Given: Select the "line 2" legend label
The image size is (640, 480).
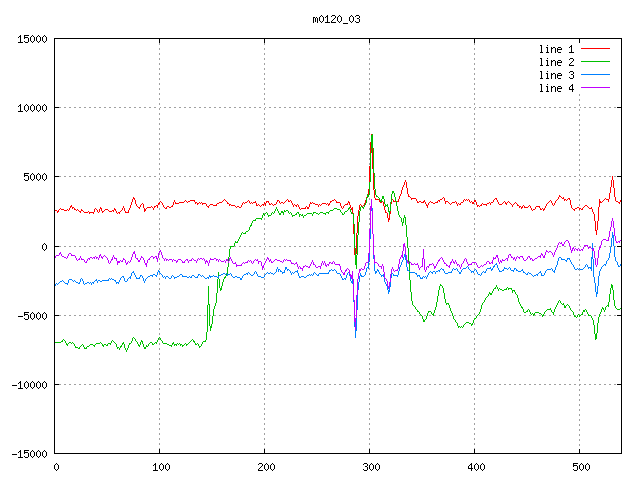Looking at the screenshot, I should [556, 62].
